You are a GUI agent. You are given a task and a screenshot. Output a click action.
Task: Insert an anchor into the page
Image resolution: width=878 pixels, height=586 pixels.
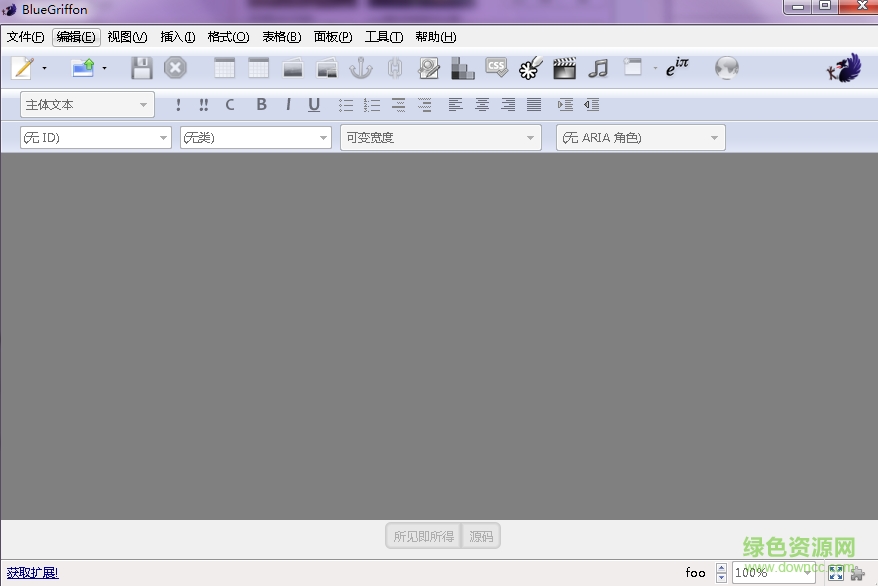[x=361, y=67]
